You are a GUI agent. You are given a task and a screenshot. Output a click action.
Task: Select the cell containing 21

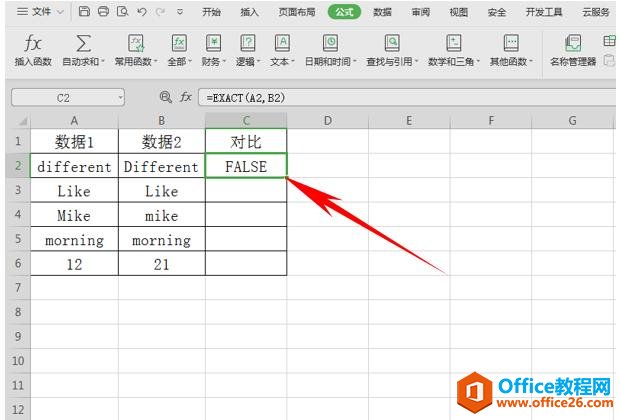pos(162,263)
